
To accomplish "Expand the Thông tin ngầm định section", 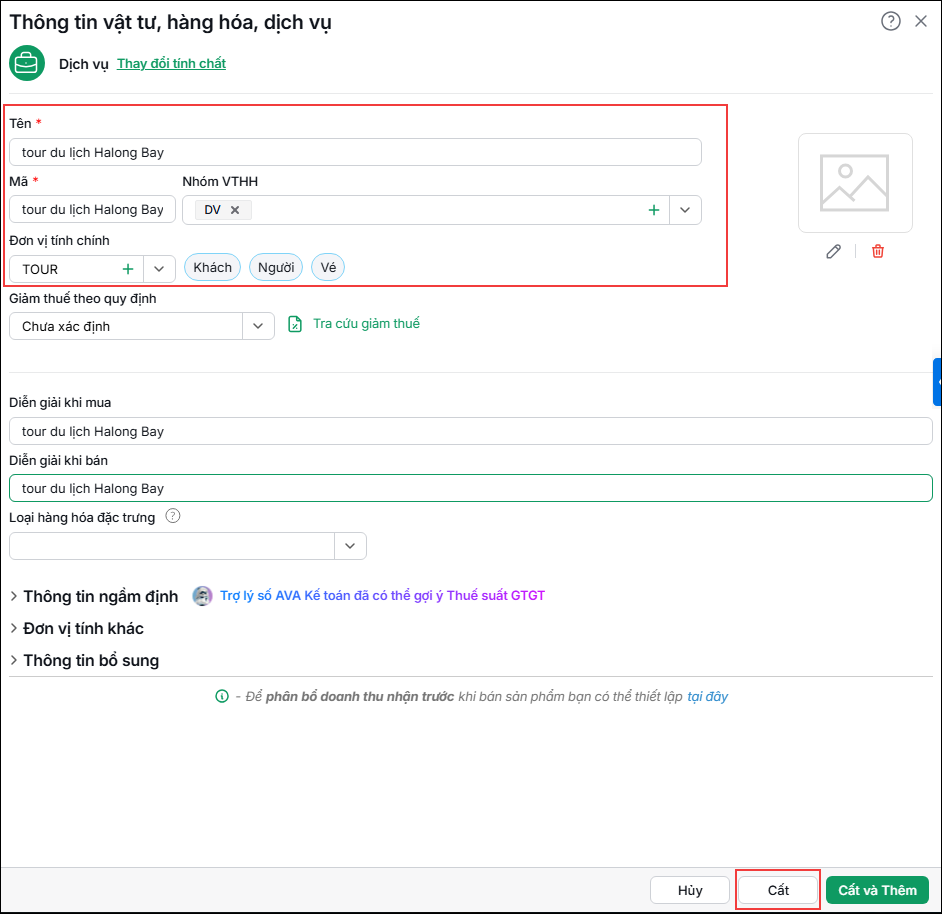I will tap(94, 596).
